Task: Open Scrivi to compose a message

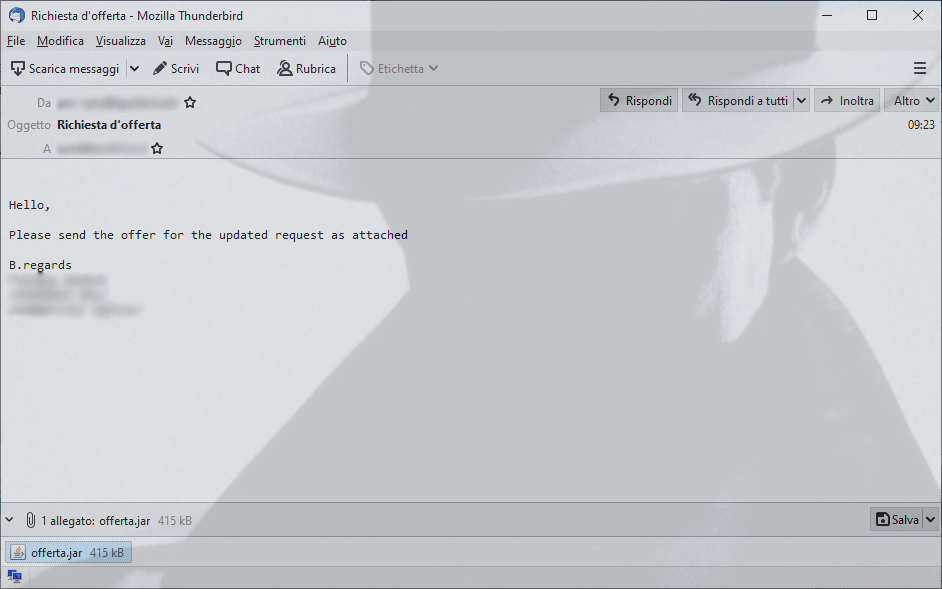Action: coord(175,69)
